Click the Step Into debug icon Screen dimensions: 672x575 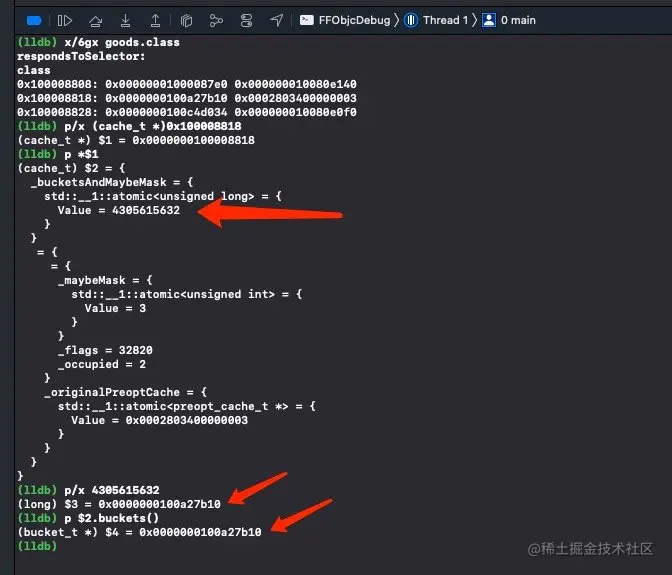(125, 21)
